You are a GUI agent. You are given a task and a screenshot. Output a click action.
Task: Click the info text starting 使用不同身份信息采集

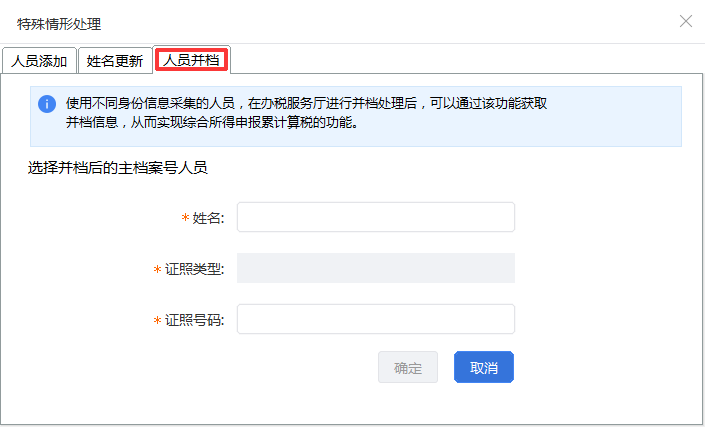[305, 103]
